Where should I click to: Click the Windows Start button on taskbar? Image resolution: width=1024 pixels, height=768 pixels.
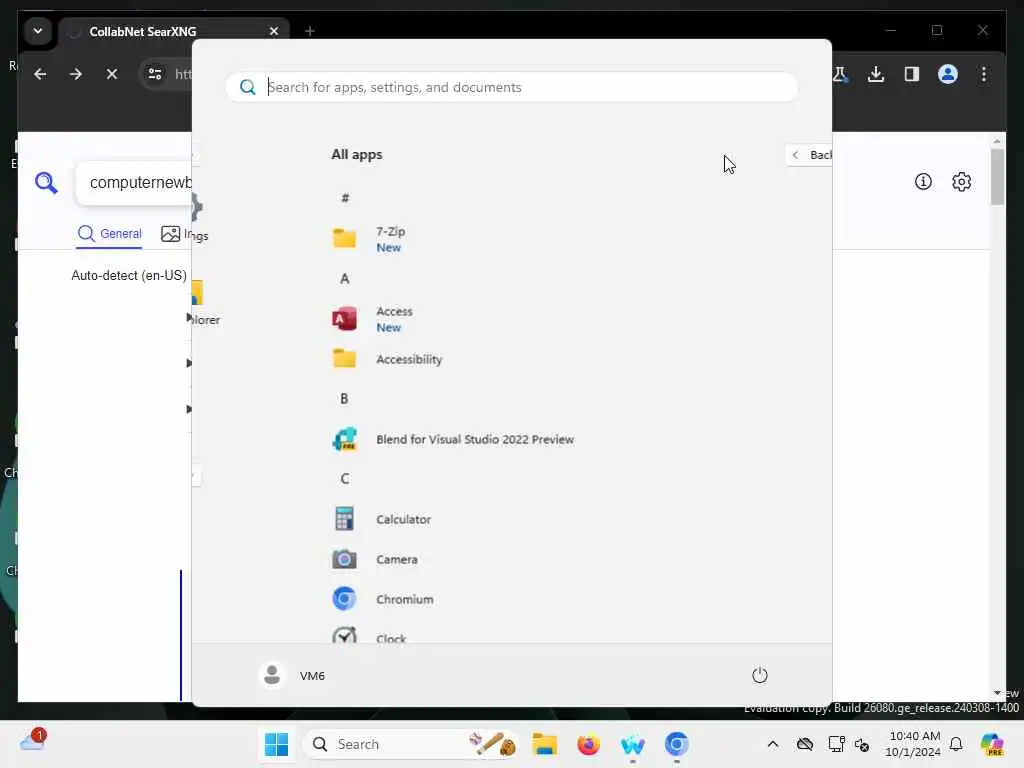click(276, 744)
